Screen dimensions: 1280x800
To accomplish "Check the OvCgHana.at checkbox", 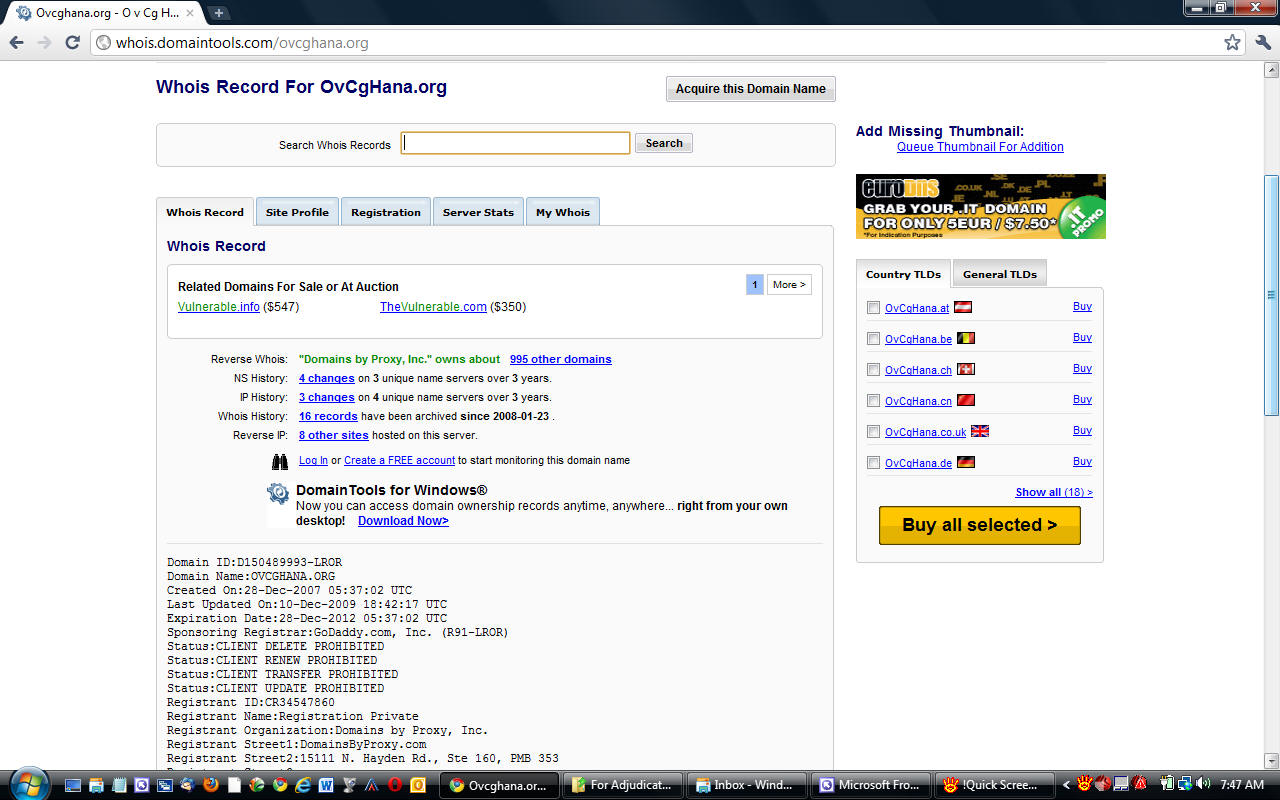I will [874, 308].
